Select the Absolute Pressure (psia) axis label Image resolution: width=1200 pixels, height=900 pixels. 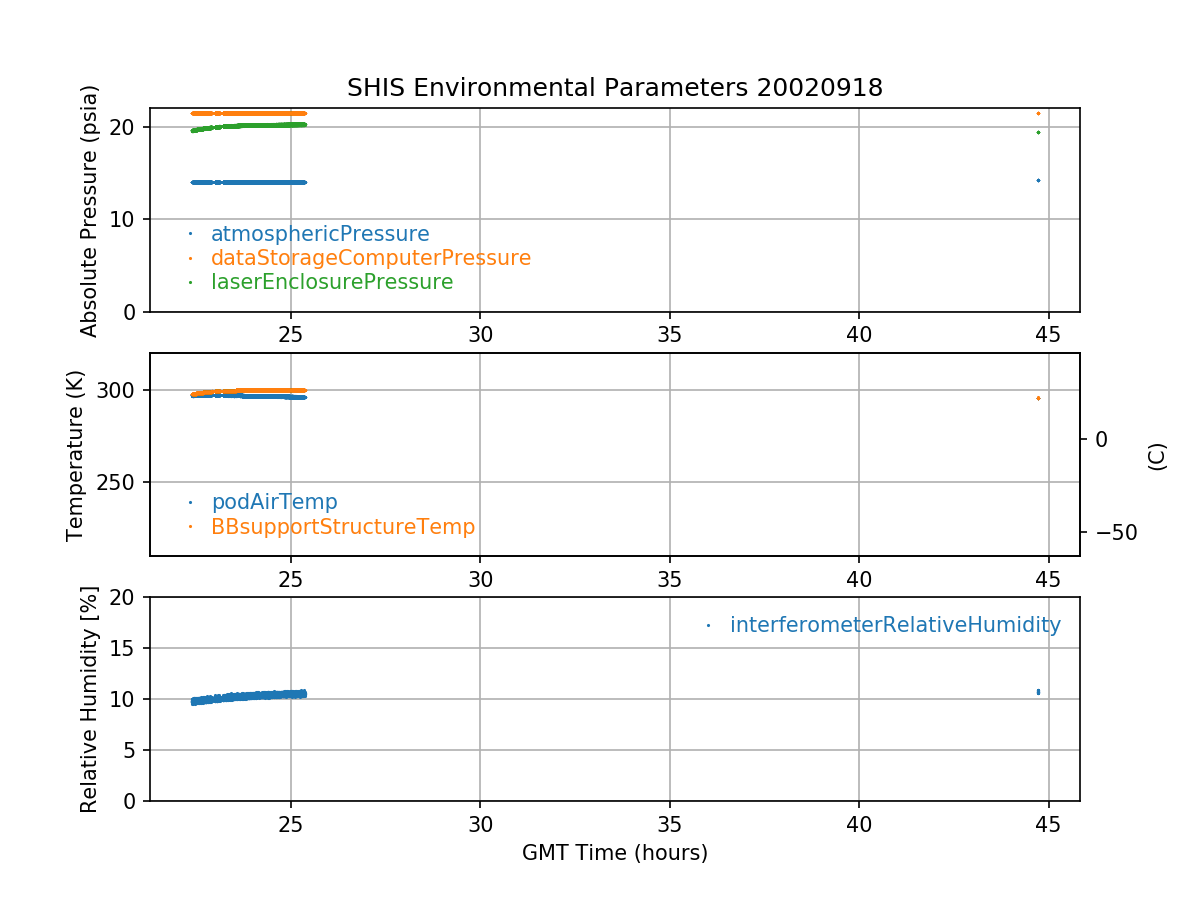[90, 210]
